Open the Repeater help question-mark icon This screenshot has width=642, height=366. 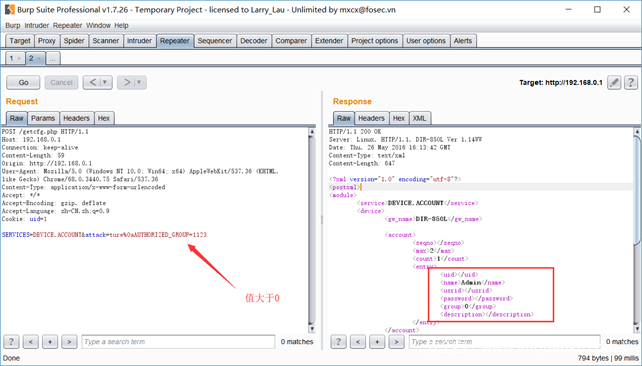[x=631, y=82]
